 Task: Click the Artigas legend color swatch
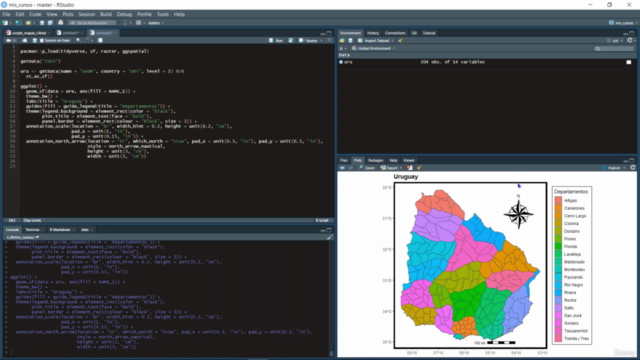pyautogui.click(x=558, y=200)
